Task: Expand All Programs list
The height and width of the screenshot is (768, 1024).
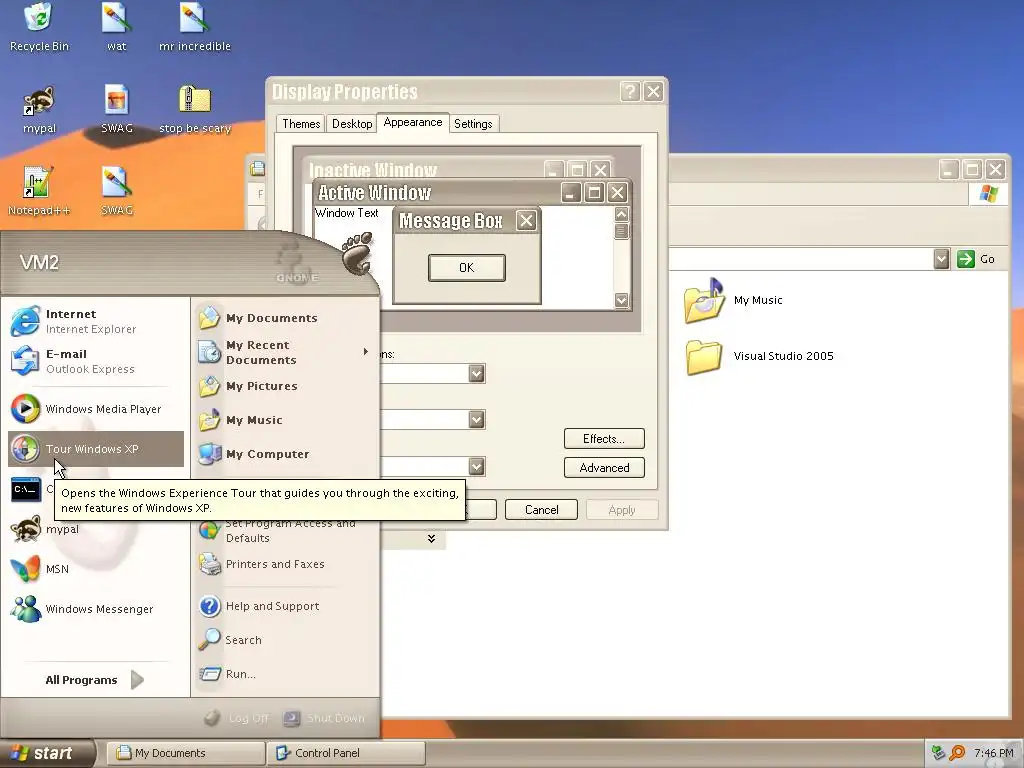Action: 94,680
